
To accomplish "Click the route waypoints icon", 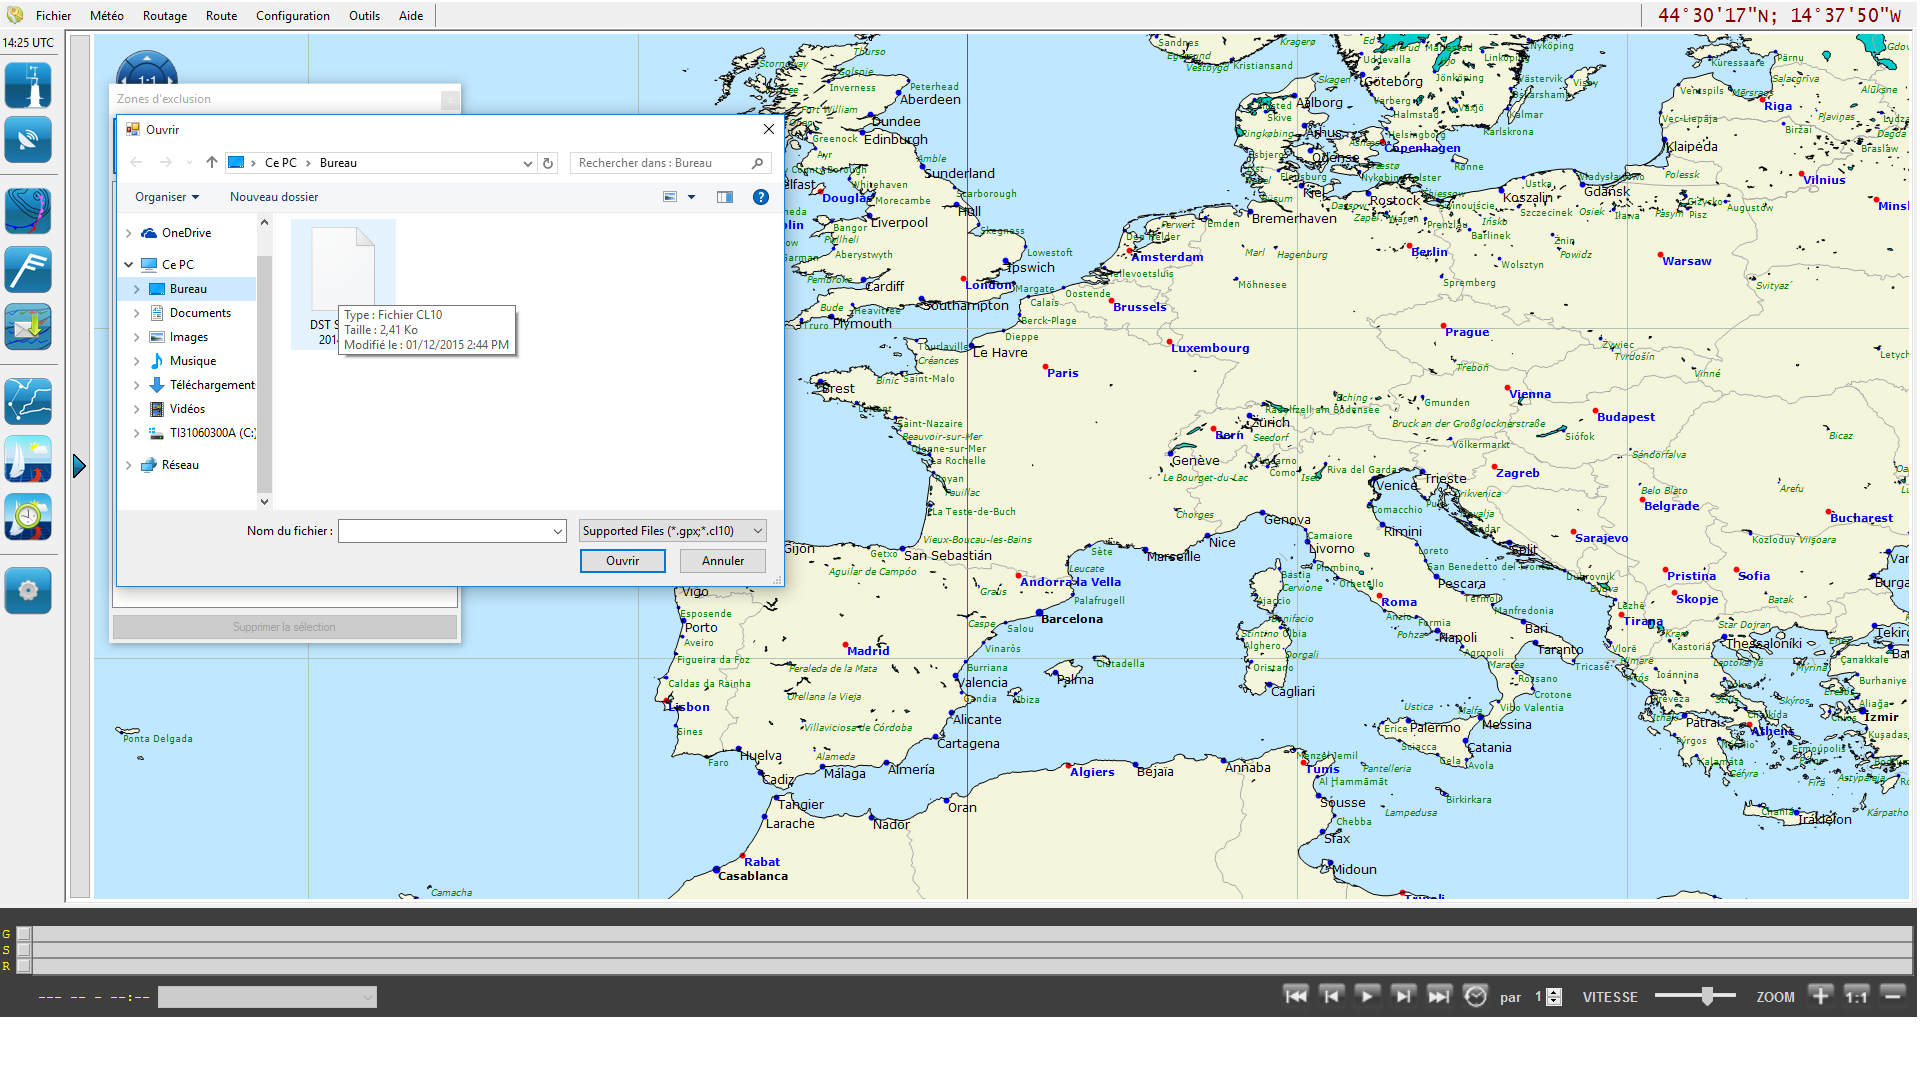I will pyautogui.click(x=28, y=401).
